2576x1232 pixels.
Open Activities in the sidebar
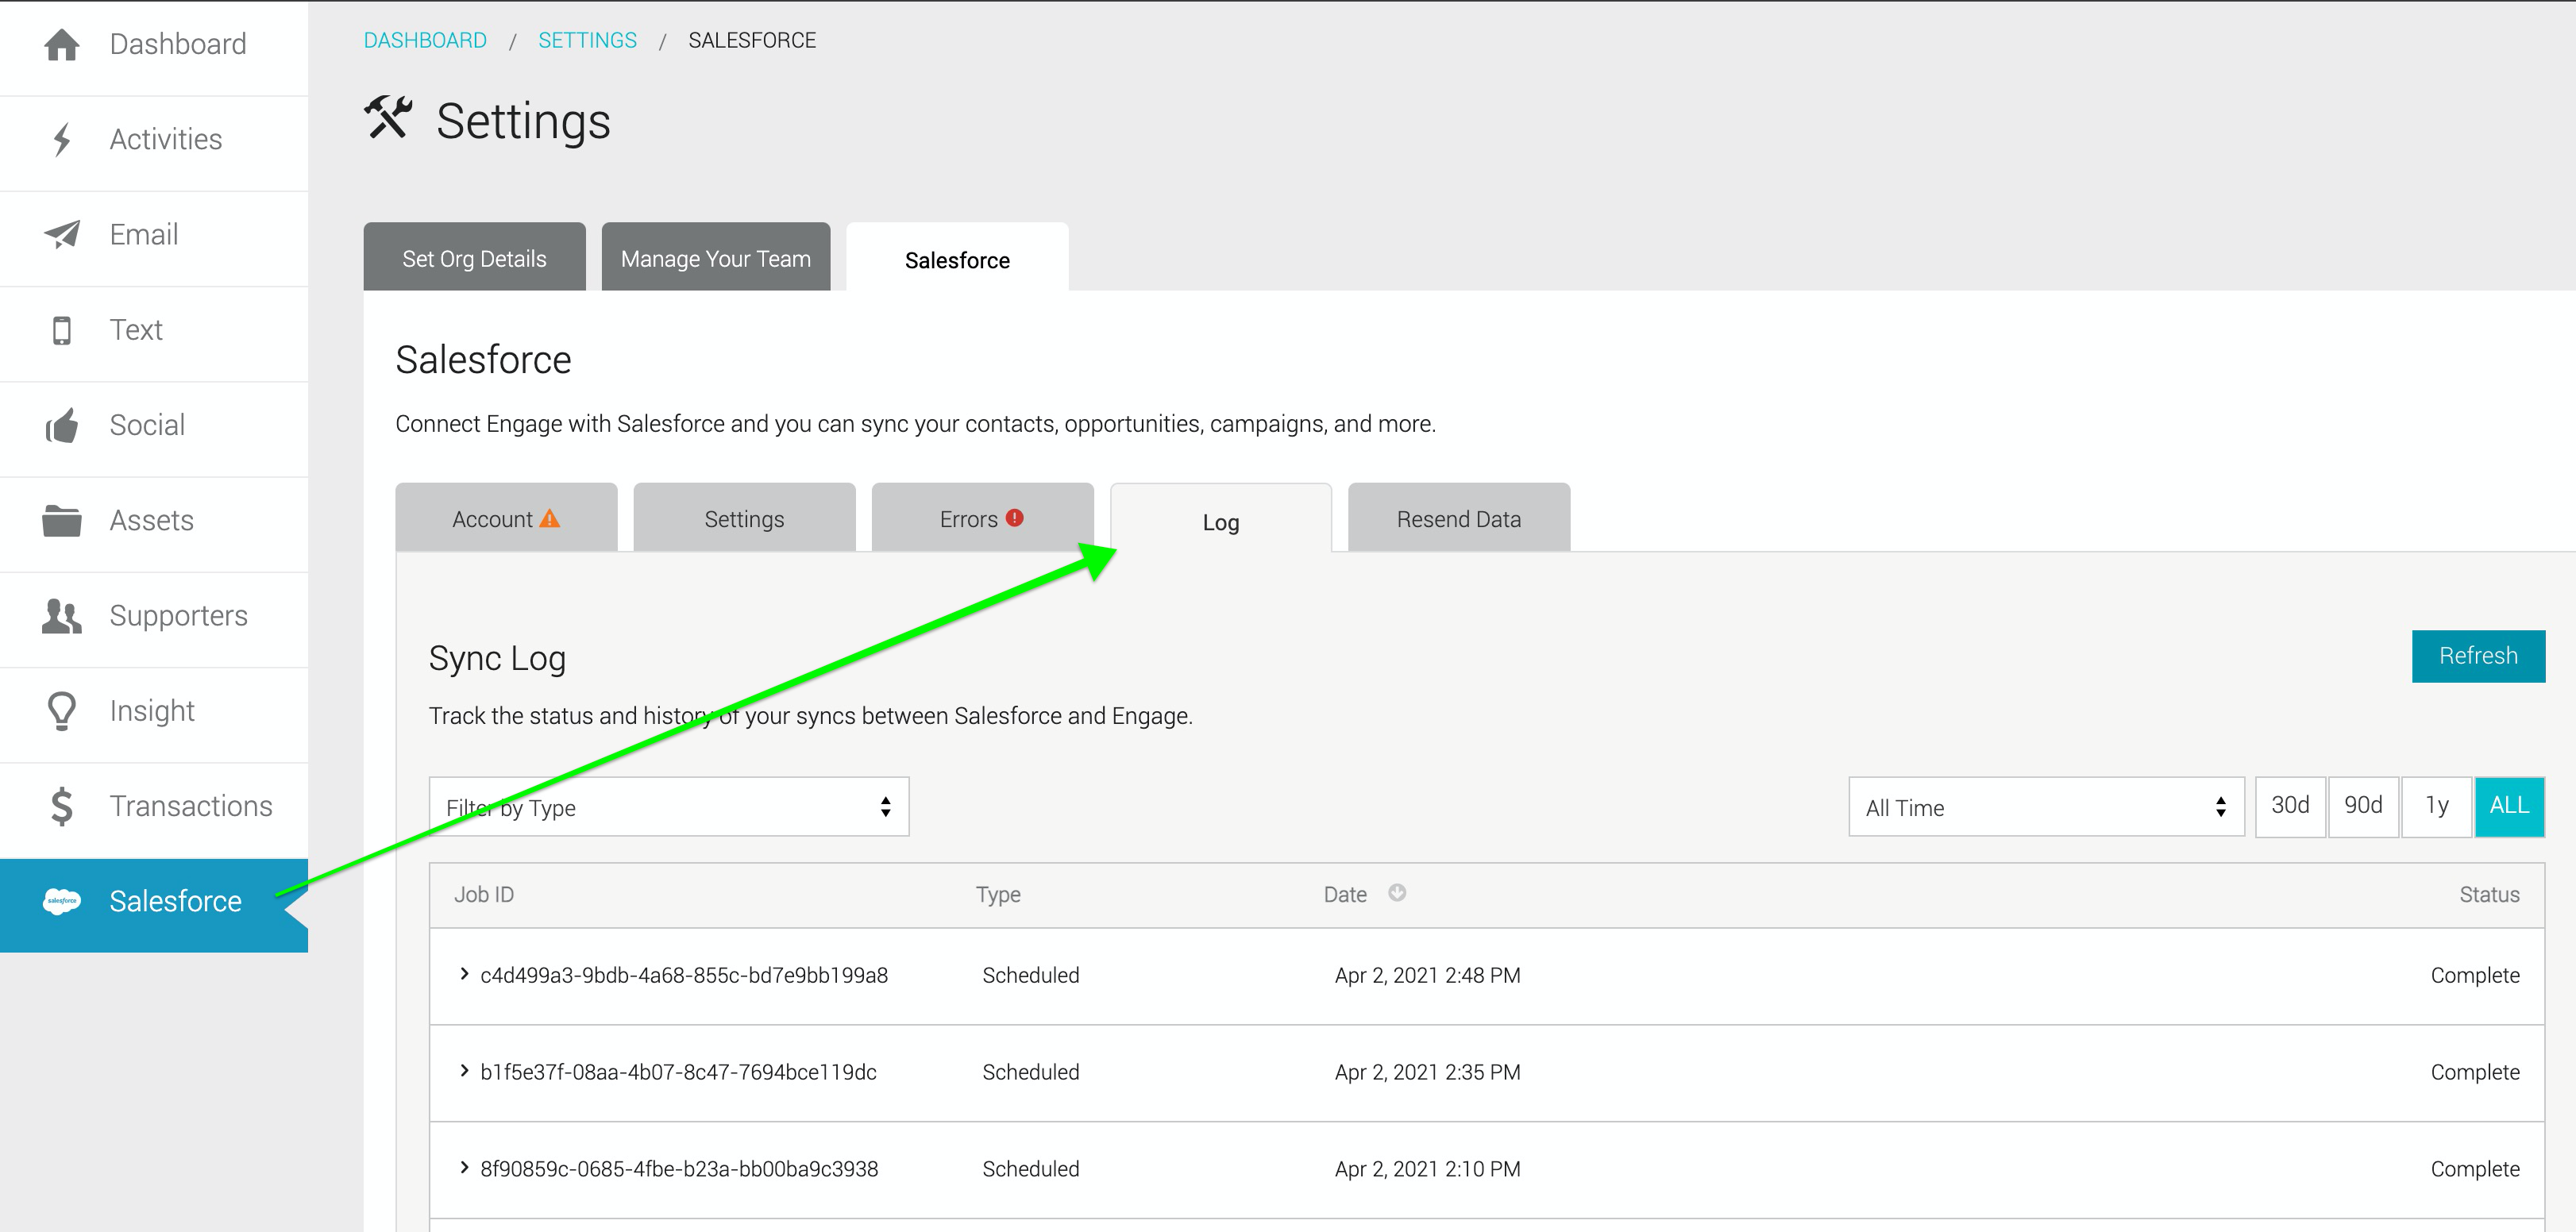coord(154,144)
